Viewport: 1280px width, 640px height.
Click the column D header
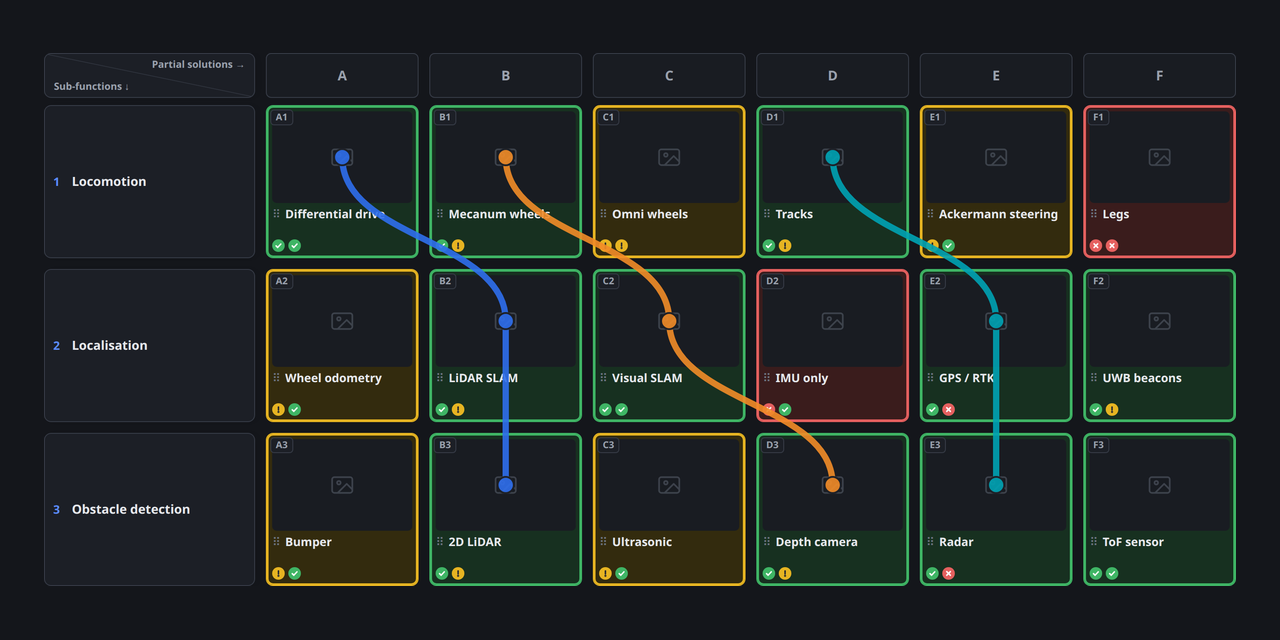832,76
